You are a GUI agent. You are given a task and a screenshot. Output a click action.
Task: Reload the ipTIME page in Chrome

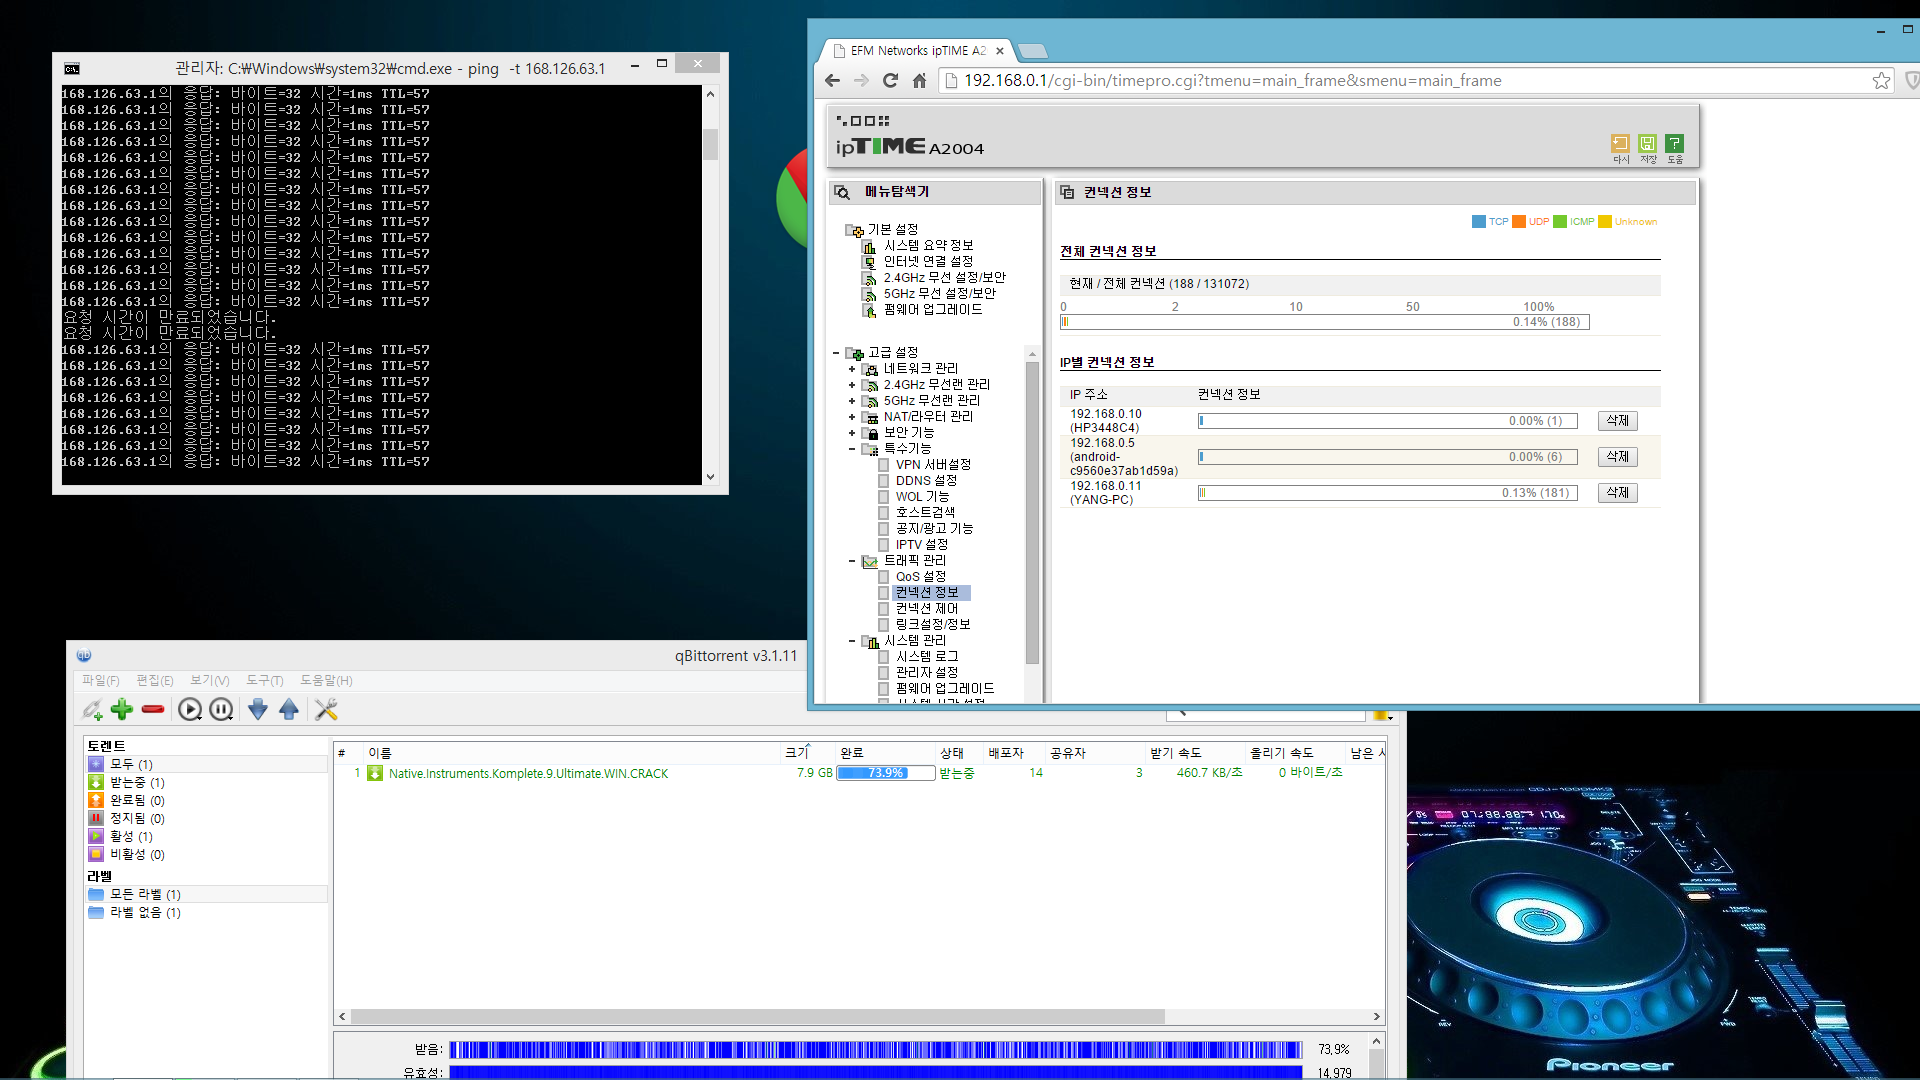click(891, 81)
